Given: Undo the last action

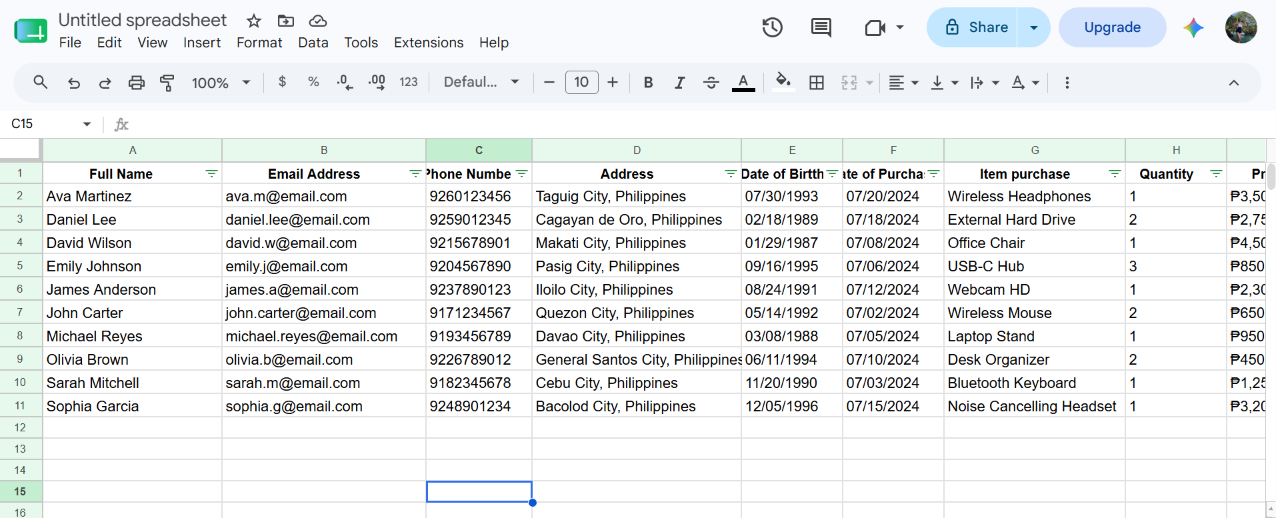Looking at the screenshot, I should pos(74,82).
